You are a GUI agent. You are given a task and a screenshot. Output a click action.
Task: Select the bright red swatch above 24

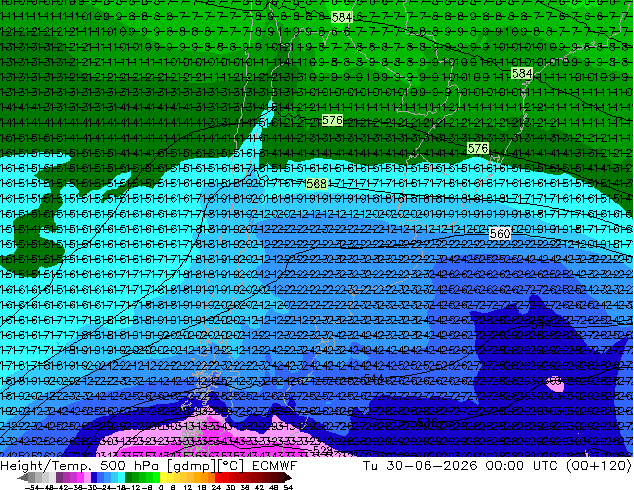click(x=218, y=478)
